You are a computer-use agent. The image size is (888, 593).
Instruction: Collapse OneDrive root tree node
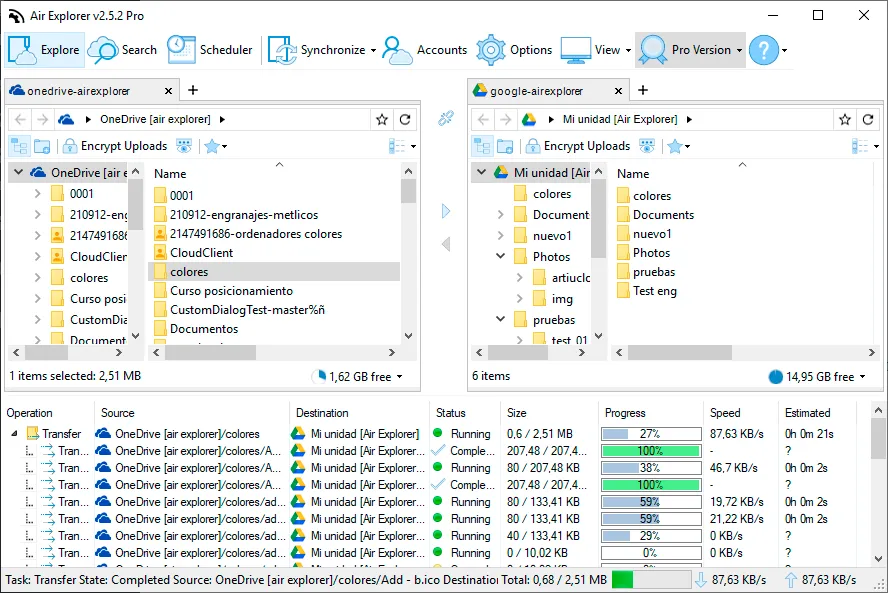click(19, 172)
